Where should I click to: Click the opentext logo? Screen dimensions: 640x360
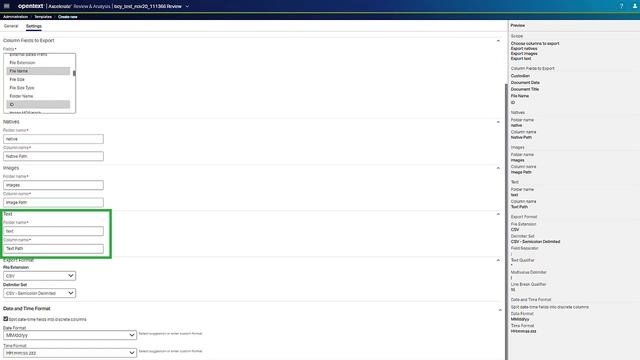(31, 6)
